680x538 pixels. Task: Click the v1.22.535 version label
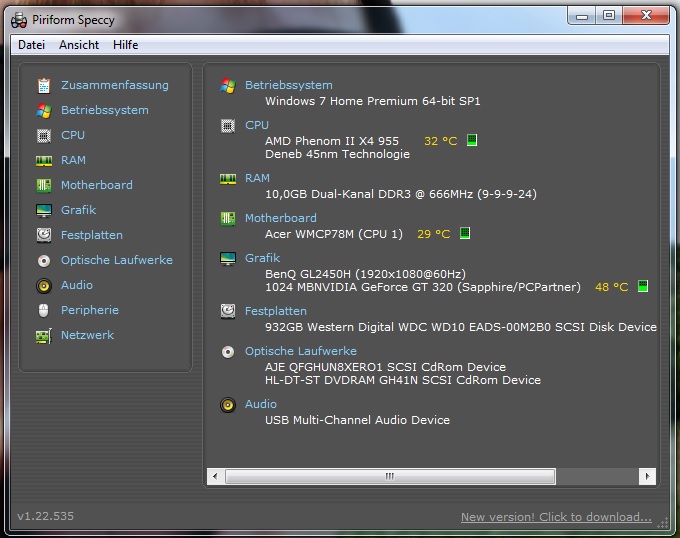click(46, 516)
